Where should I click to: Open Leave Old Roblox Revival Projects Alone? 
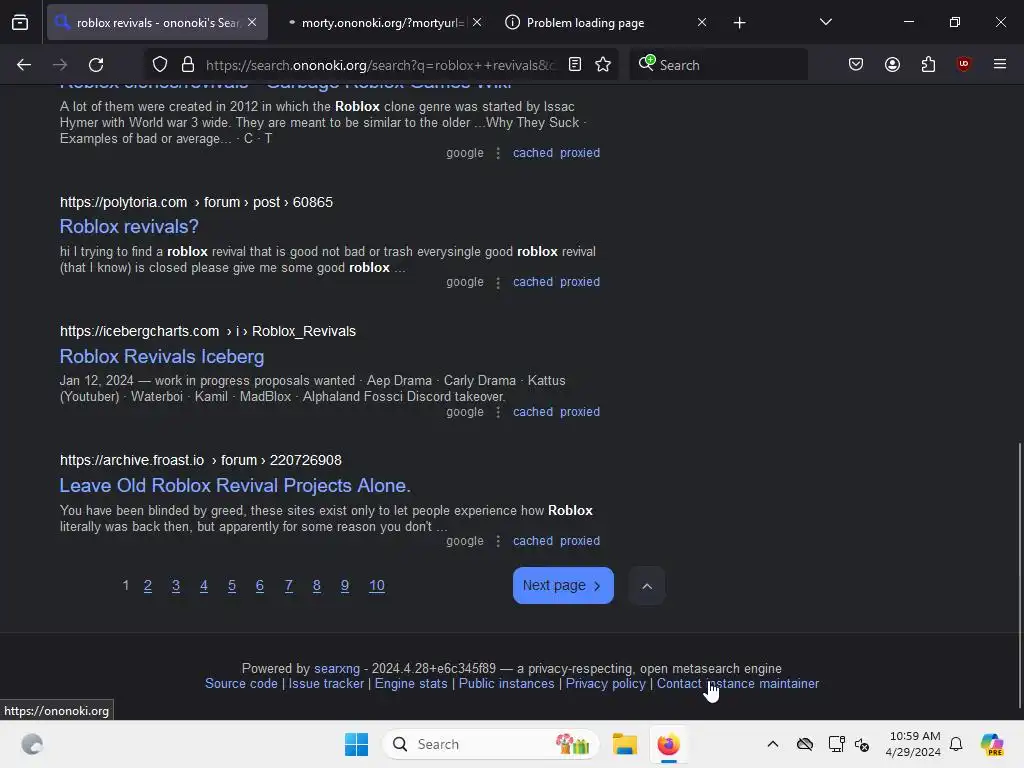coord(235,485)
